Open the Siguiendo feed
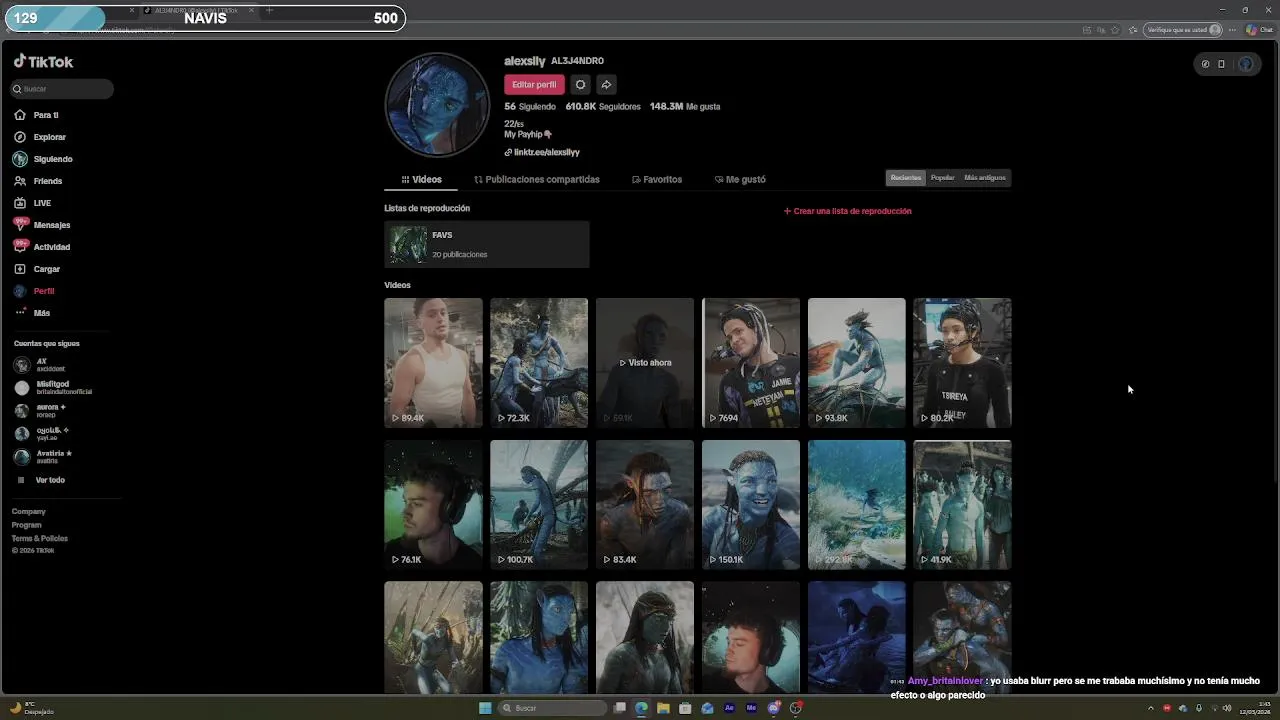1280x720 pixels. [x=52, y=159]
